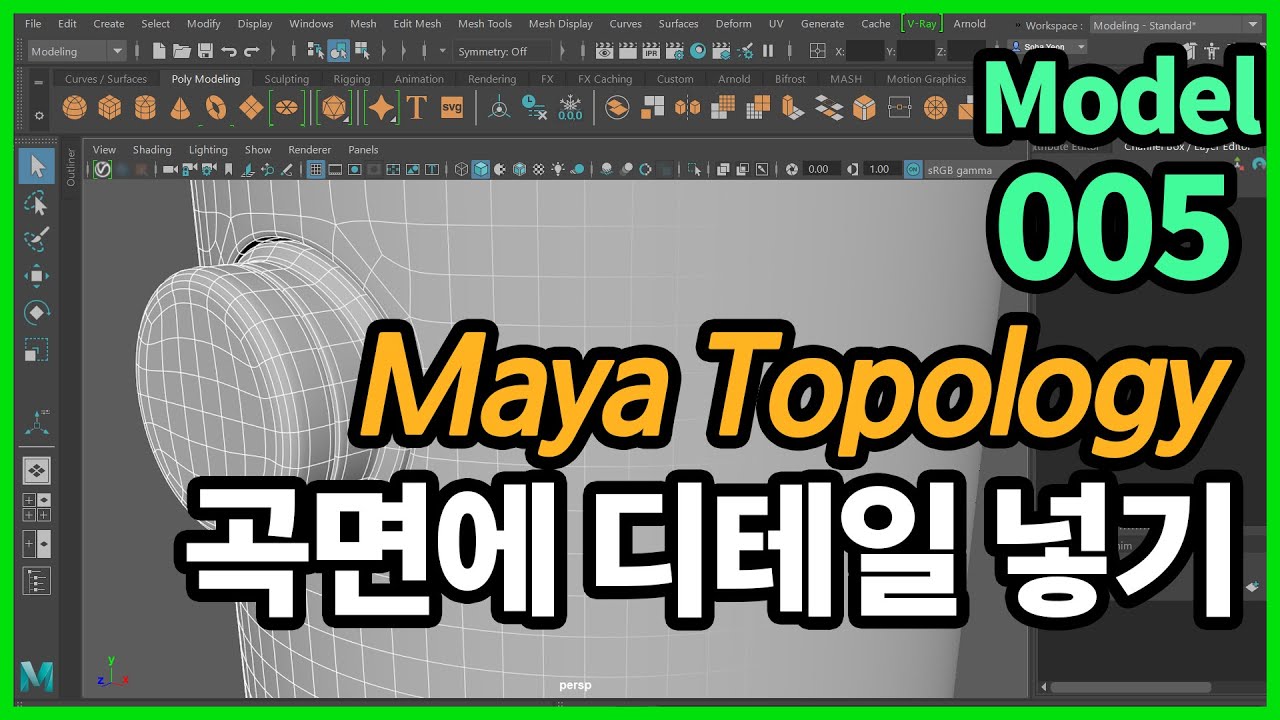Toggle textured display checker icon
1280x720 pixels.
[x=539, y=170]
